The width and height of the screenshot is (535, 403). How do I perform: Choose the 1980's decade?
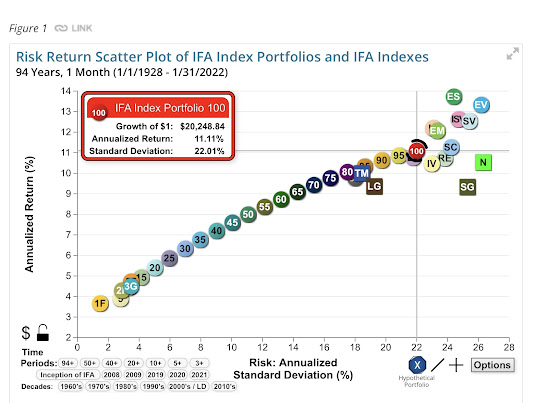coord(126,387)
